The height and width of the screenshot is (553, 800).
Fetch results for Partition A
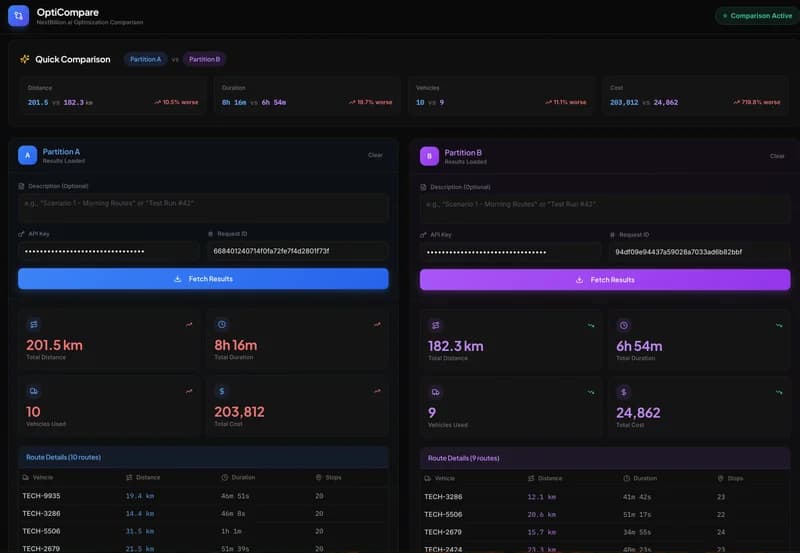click(x=203, y=279)
